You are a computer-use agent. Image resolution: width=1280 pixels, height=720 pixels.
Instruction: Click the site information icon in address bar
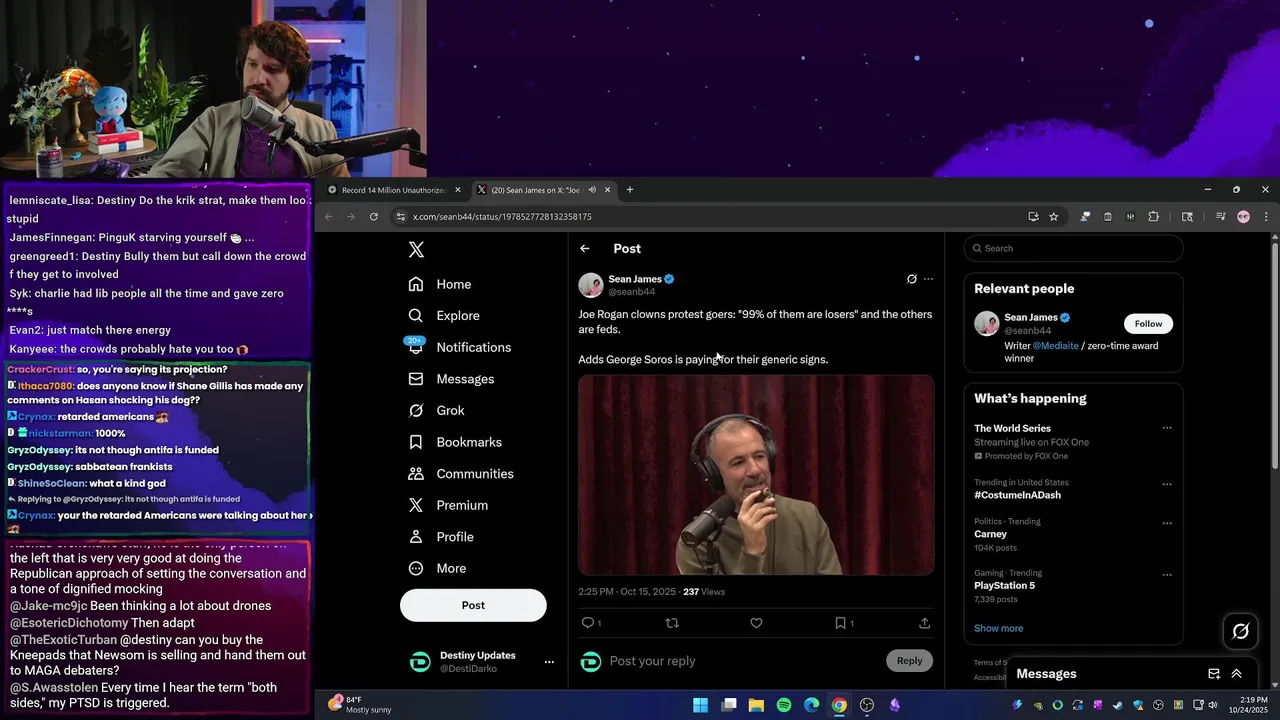pyautogui.click(x=400, y=217)
